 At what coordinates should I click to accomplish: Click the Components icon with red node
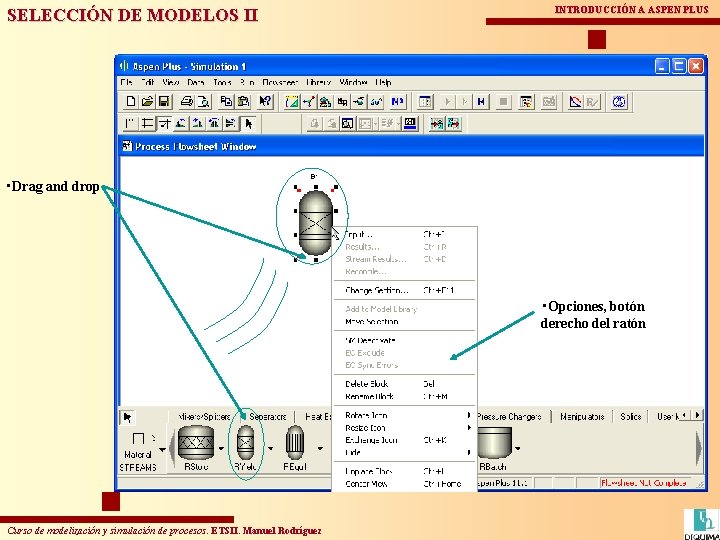click(309, 101)
